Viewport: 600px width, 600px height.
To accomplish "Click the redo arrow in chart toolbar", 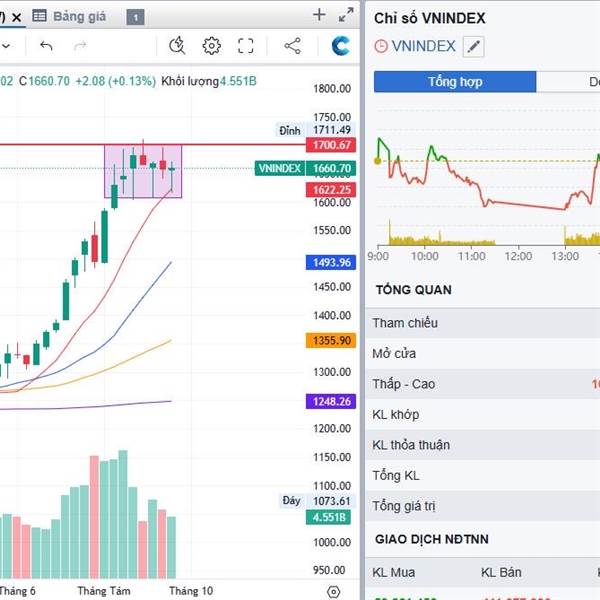I will coord(80,46).
